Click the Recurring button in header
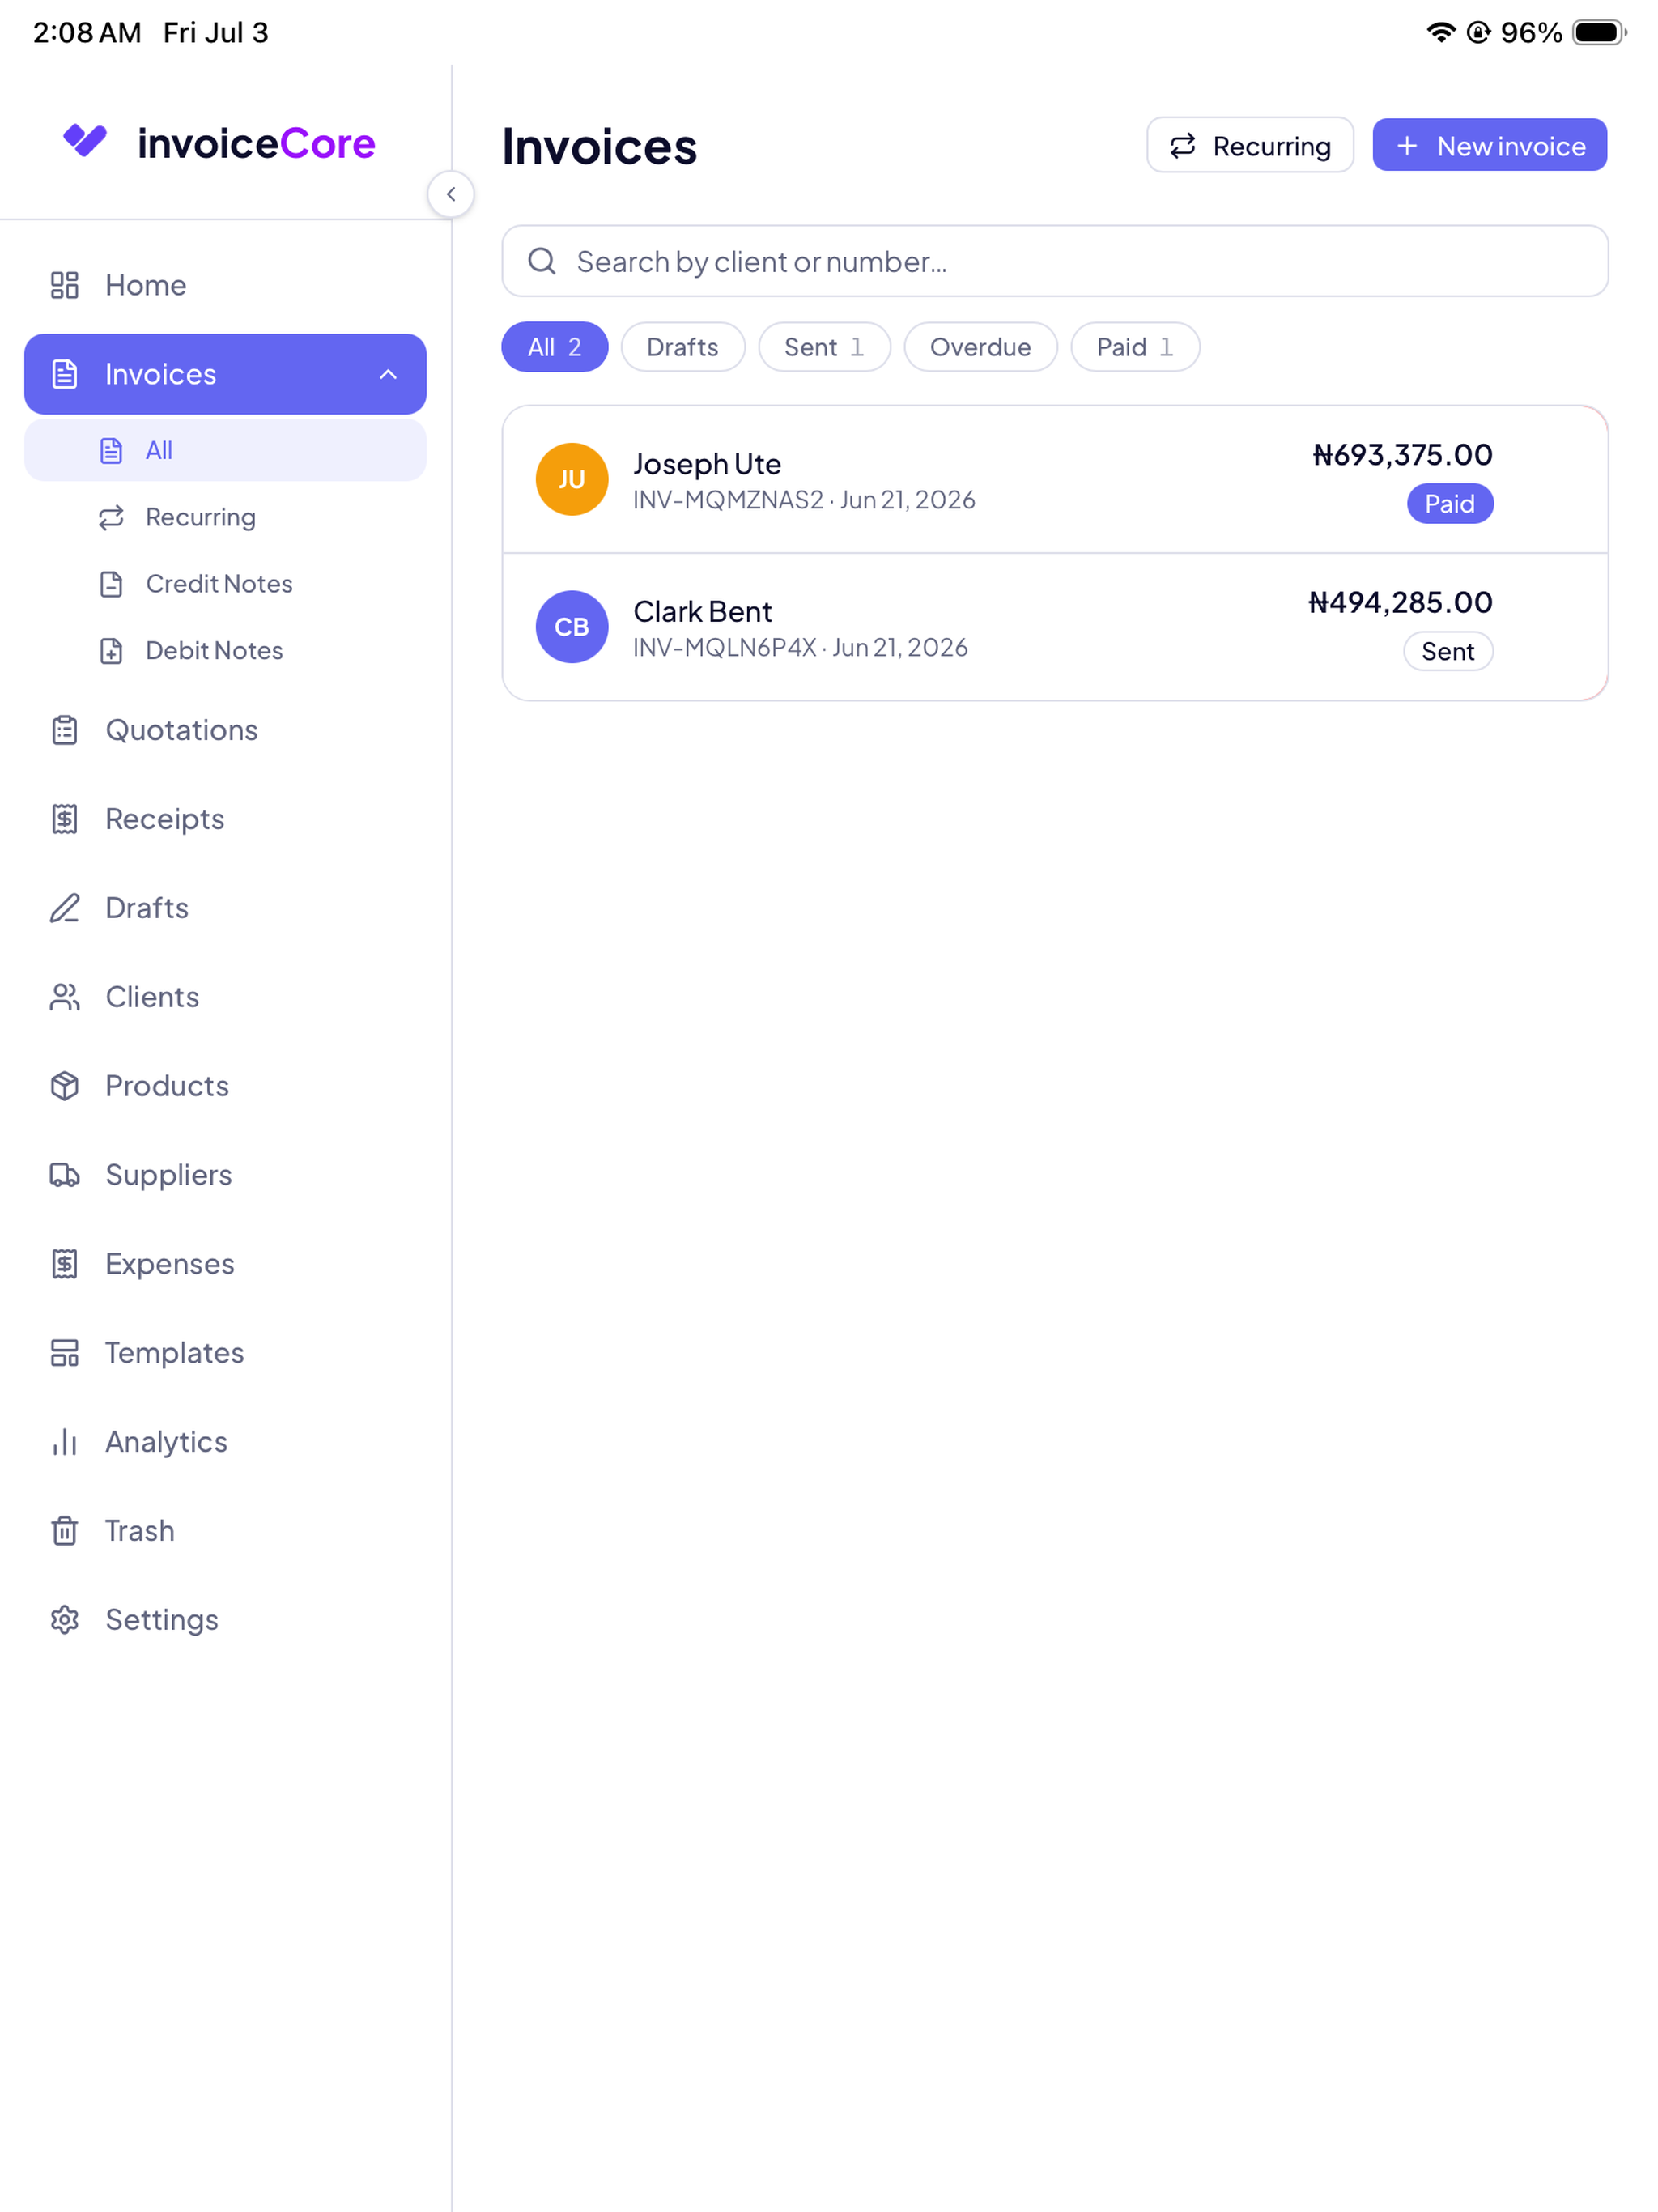Viewport: 1658px width, 2212px height. (1250, 146)
